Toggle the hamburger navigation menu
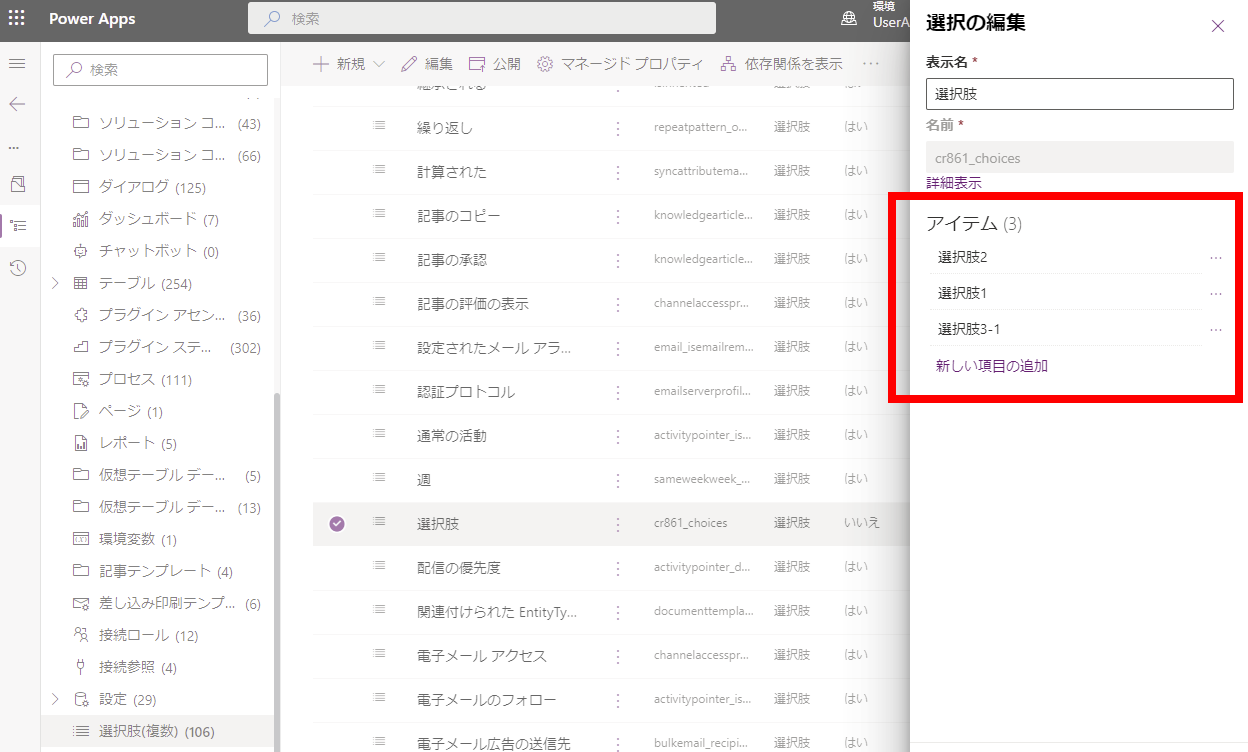The height and width of the screenshot is (752, 1248). pos(17,64)
